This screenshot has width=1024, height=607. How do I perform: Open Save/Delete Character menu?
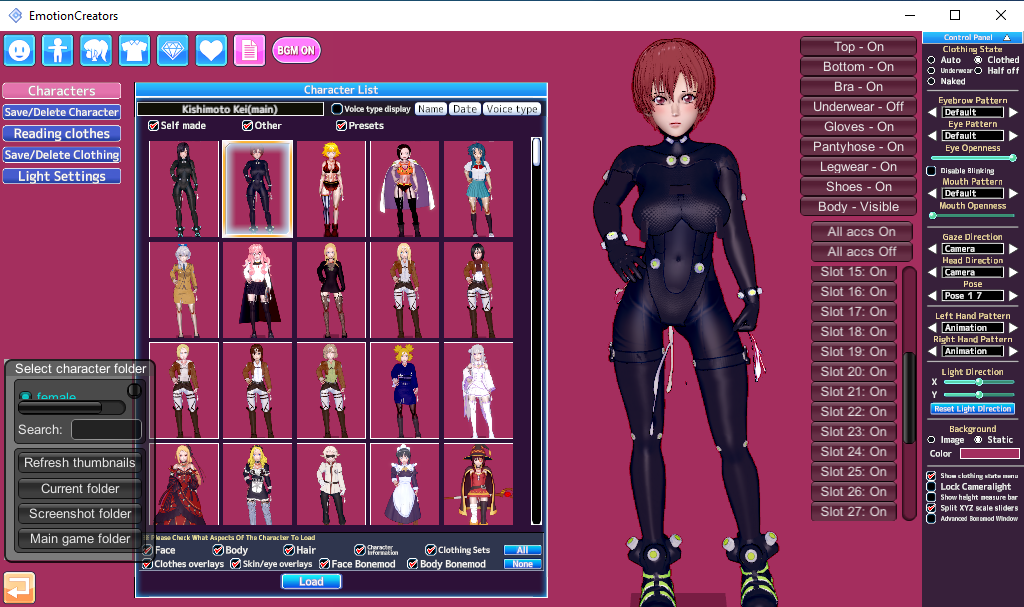coord(61,112)
